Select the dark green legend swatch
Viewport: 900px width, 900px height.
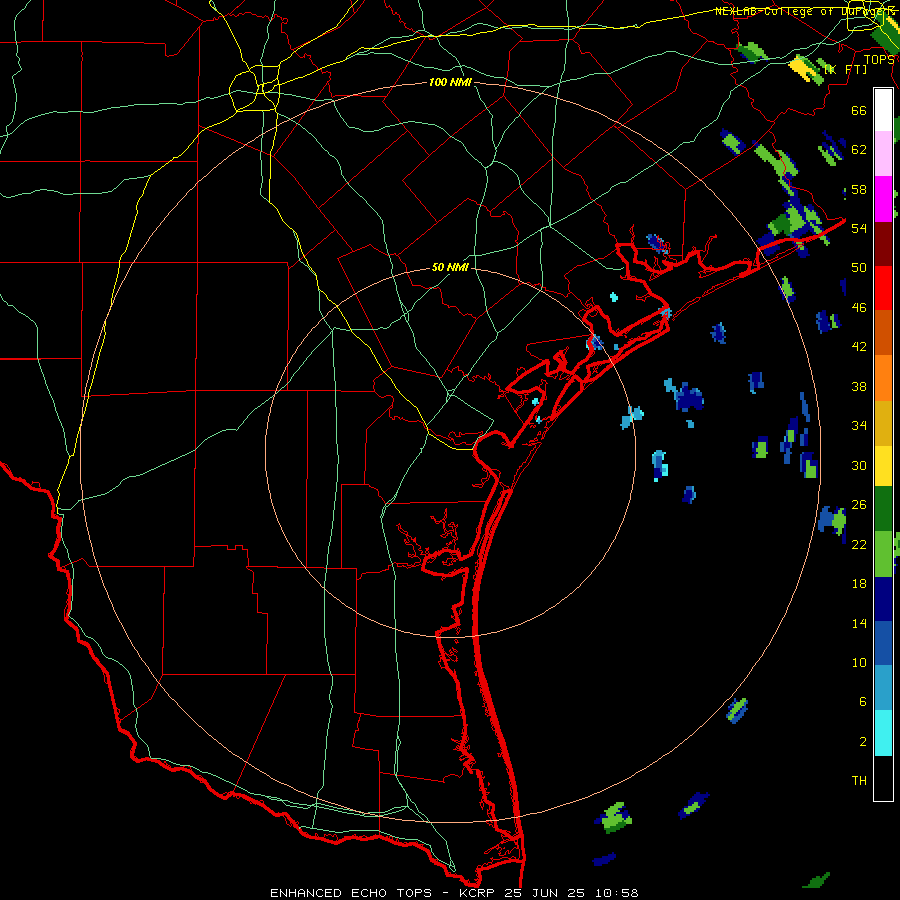(x=883, y=509)
